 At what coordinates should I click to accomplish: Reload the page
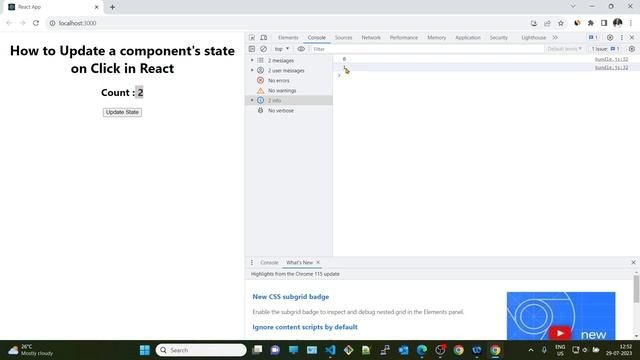pyautogui.click(x=36, y=23)
